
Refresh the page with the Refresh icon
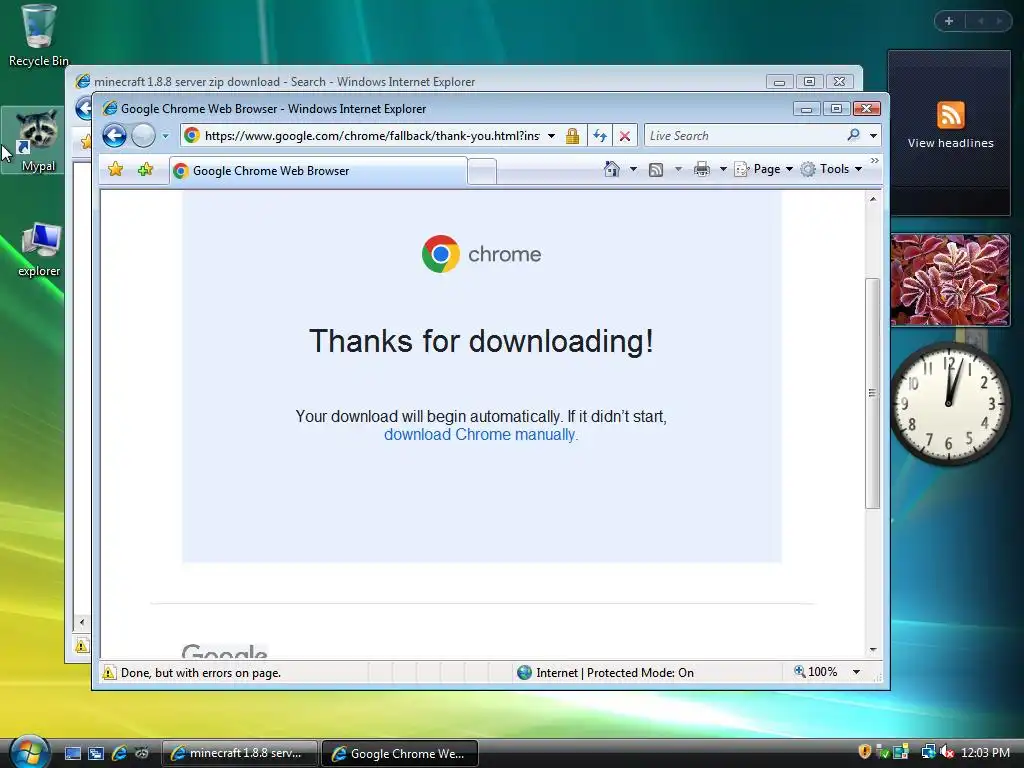pos(600,136)
